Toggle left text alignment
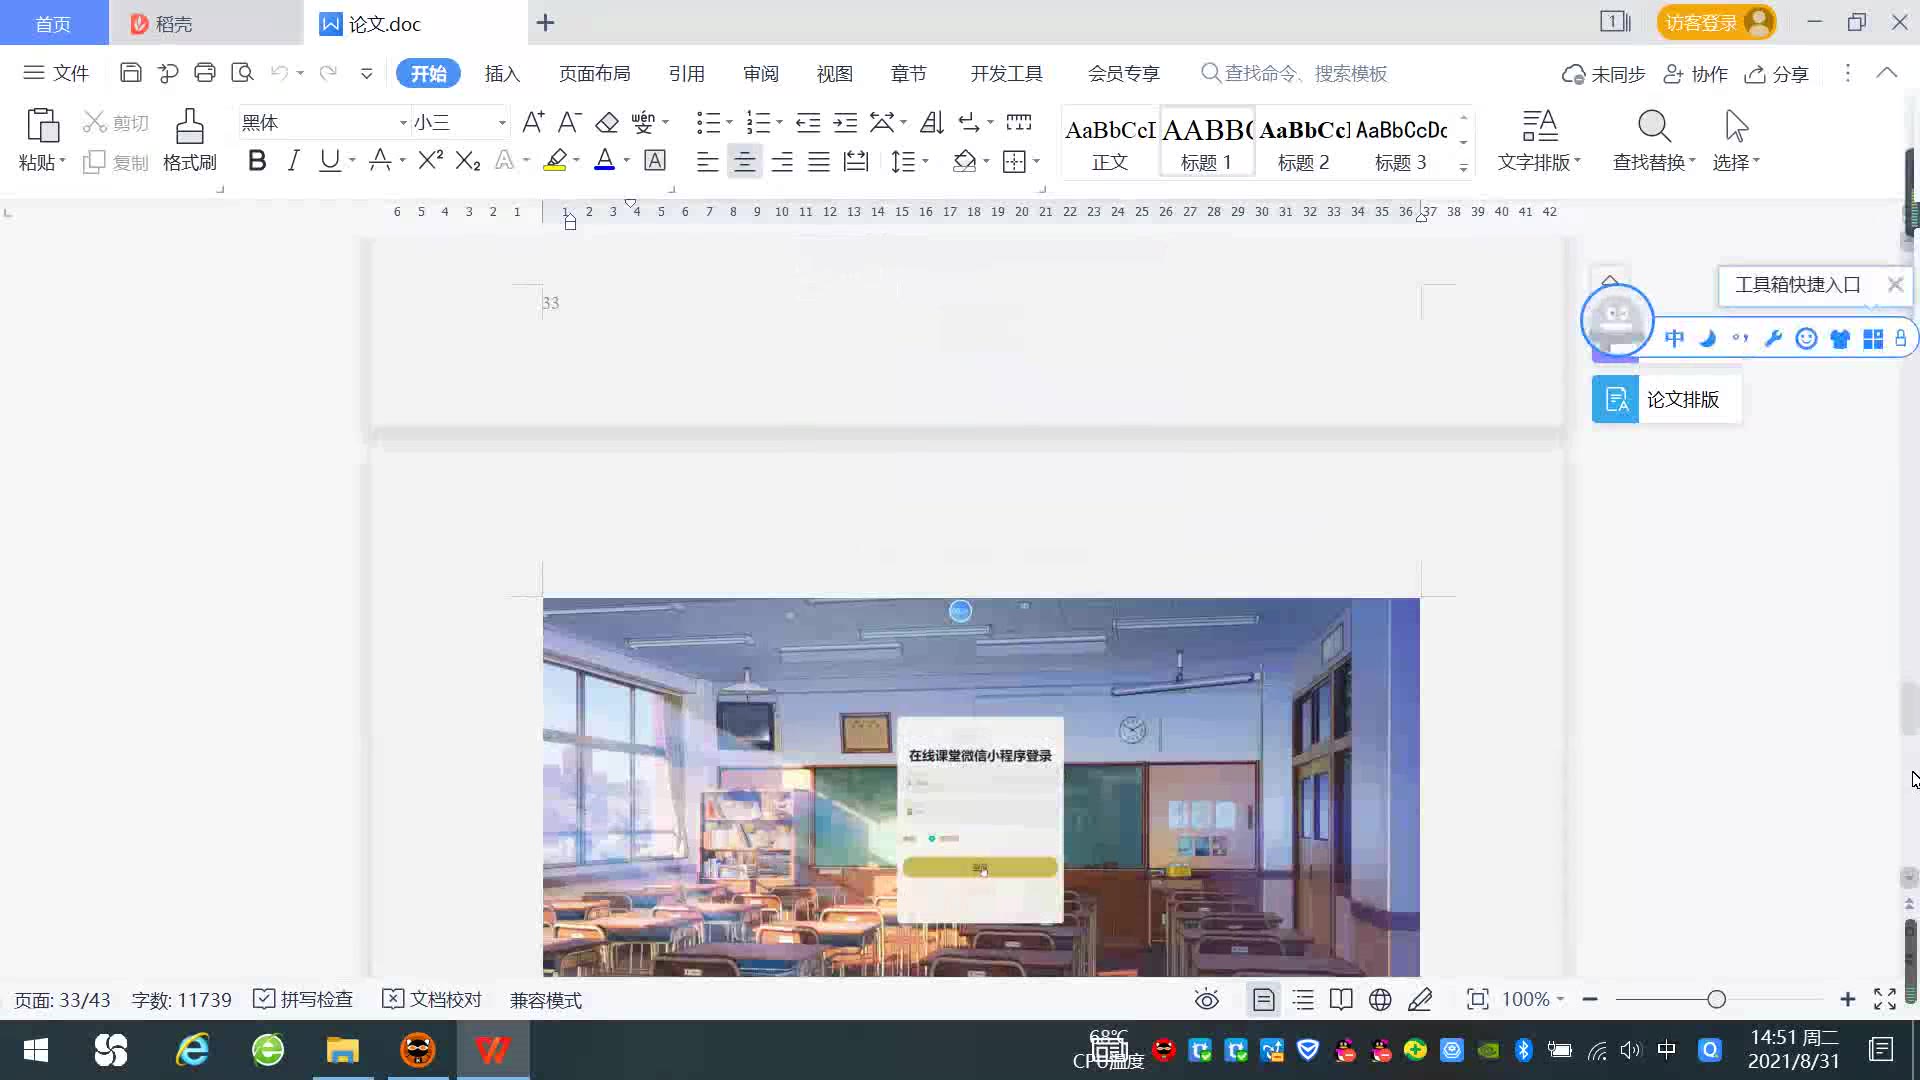Viewport: 1920px width, 1080px height. tap(707, 161)
